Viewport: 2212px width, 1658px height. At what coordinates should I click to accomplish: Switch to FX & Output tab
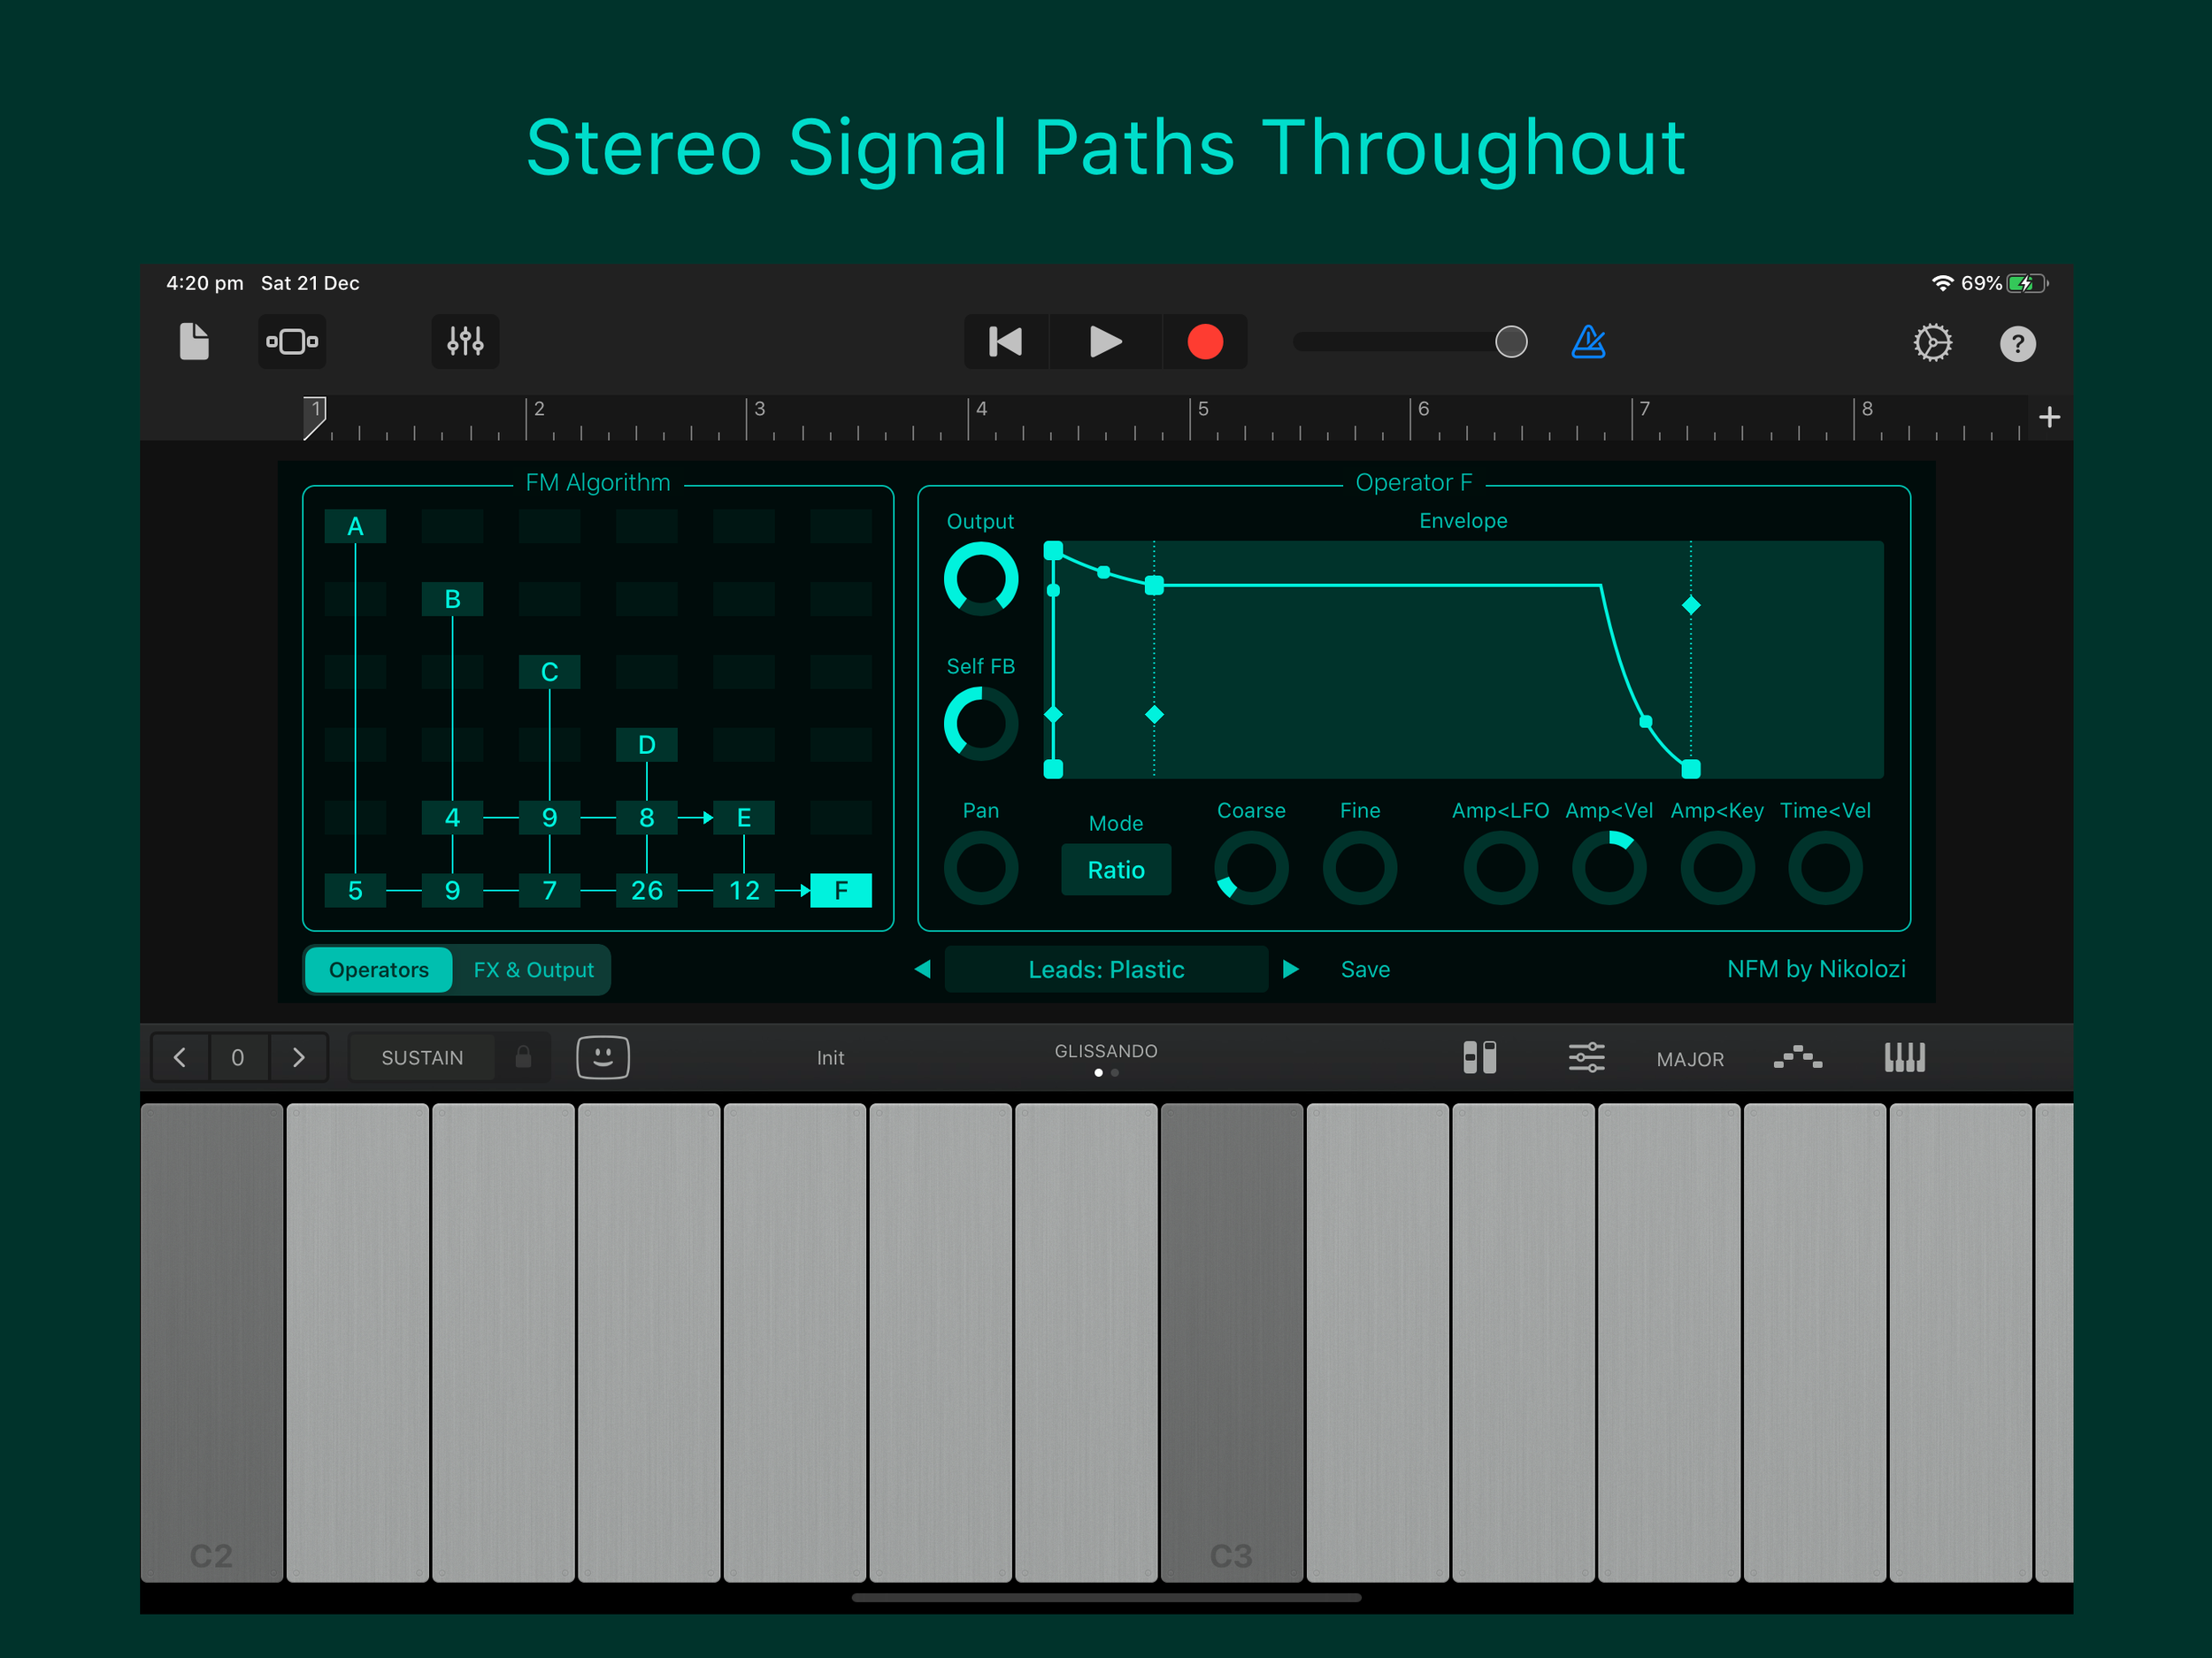533,970
